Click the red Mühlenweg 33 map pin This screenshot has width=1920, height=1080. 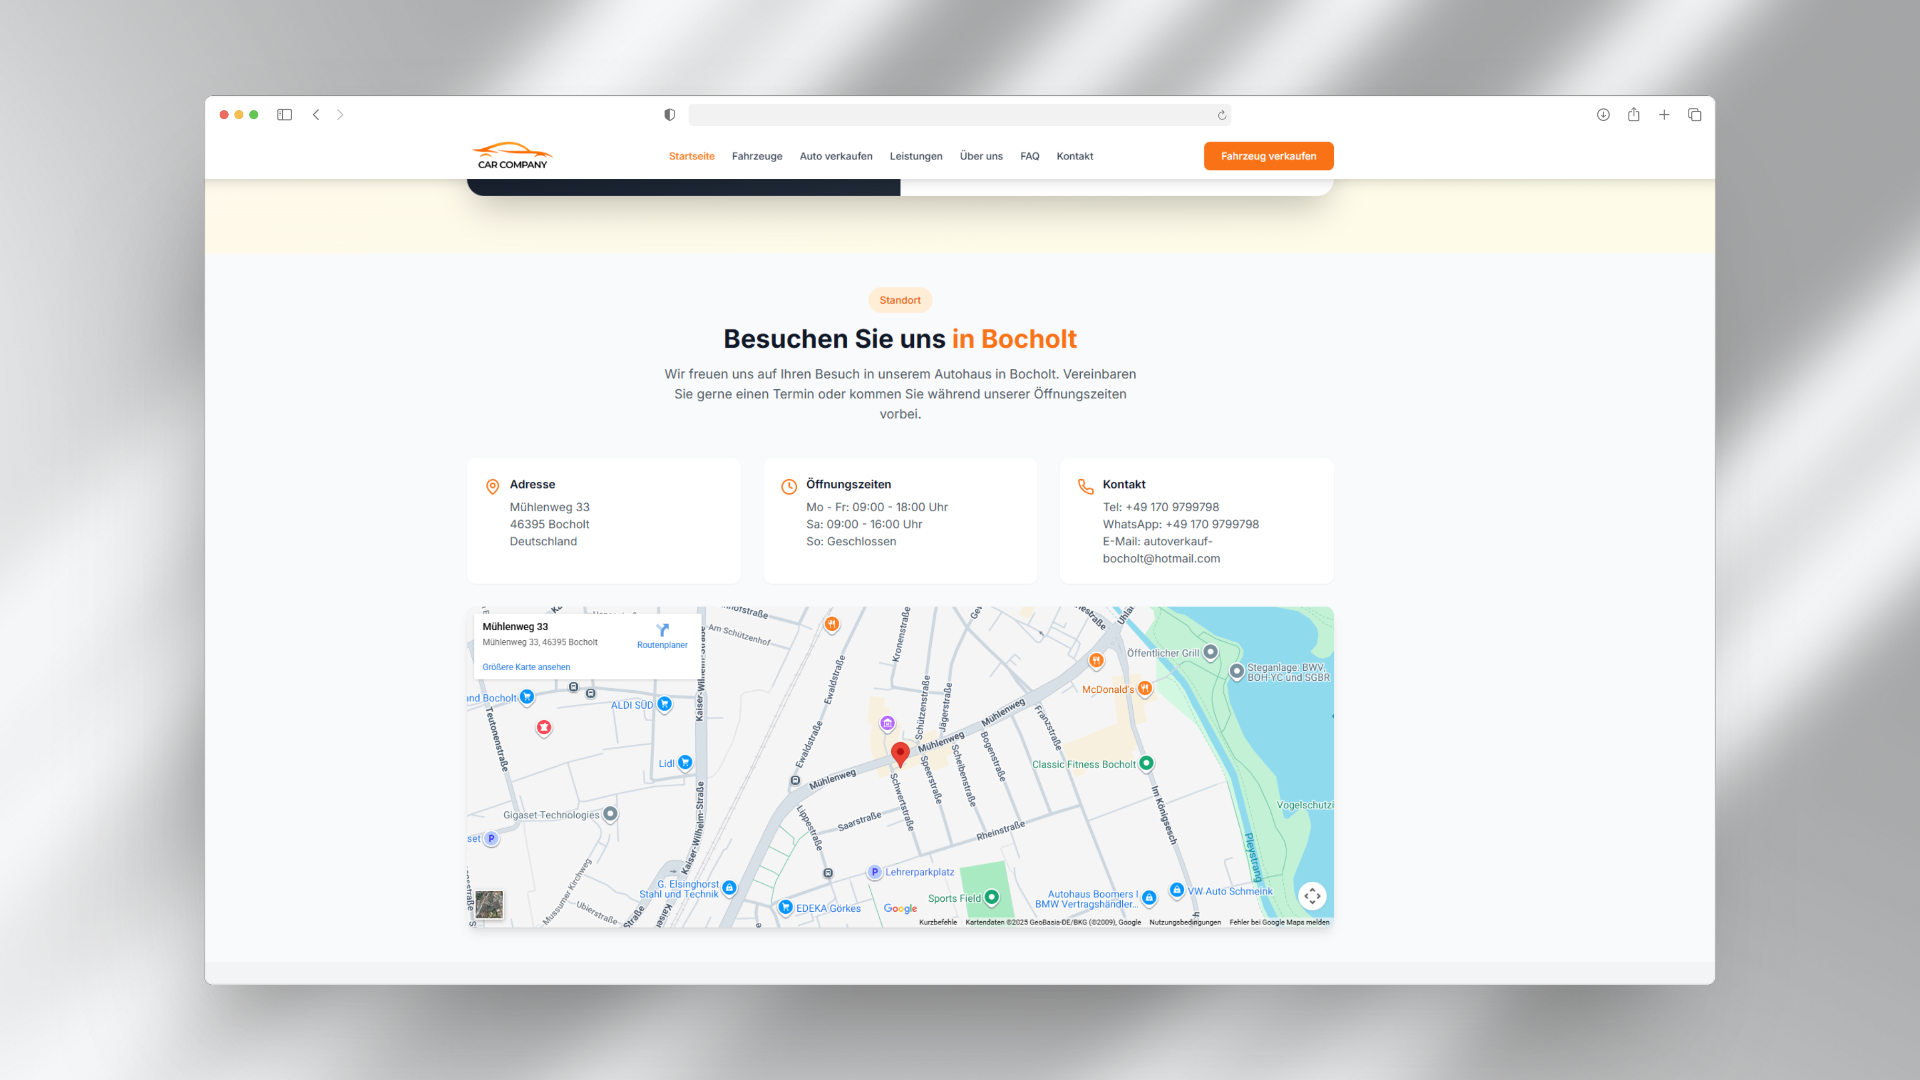point(900,753)
